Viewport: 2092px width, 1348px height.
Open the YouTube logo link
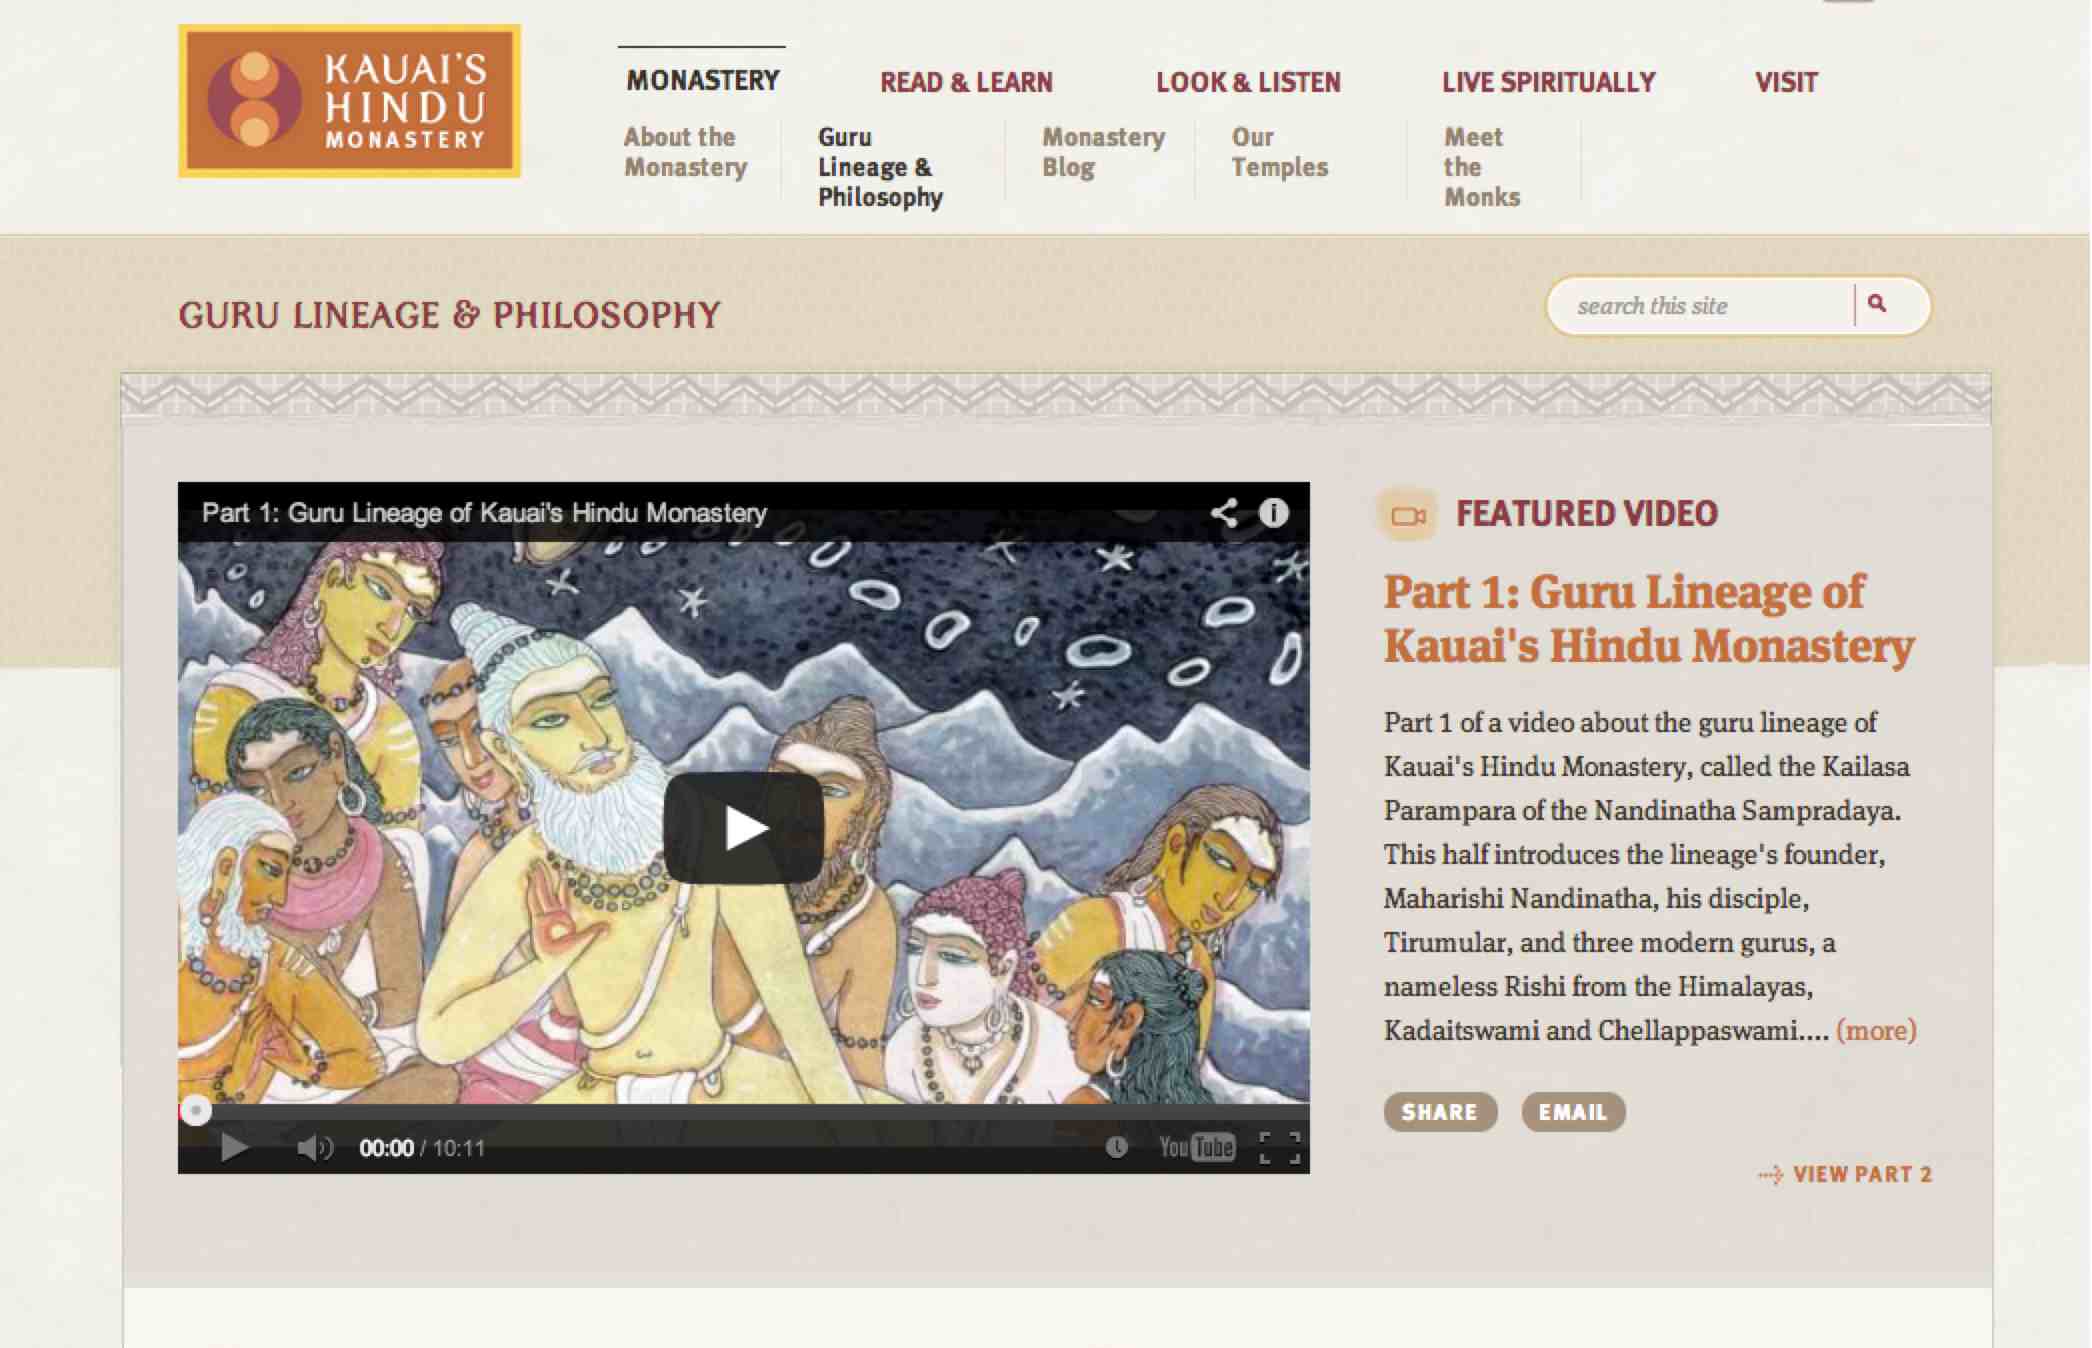1197,1148
